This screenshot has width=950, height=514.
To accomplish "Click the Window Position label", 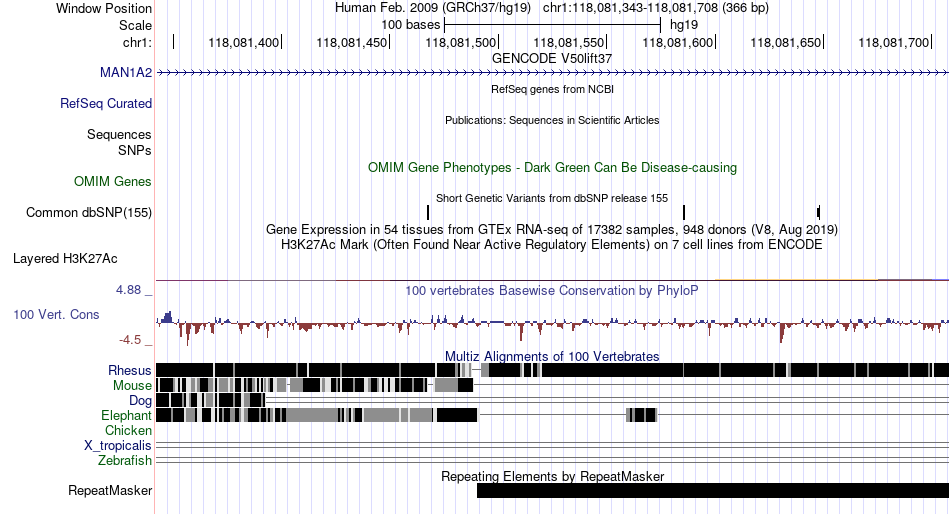I will point(104,8).
